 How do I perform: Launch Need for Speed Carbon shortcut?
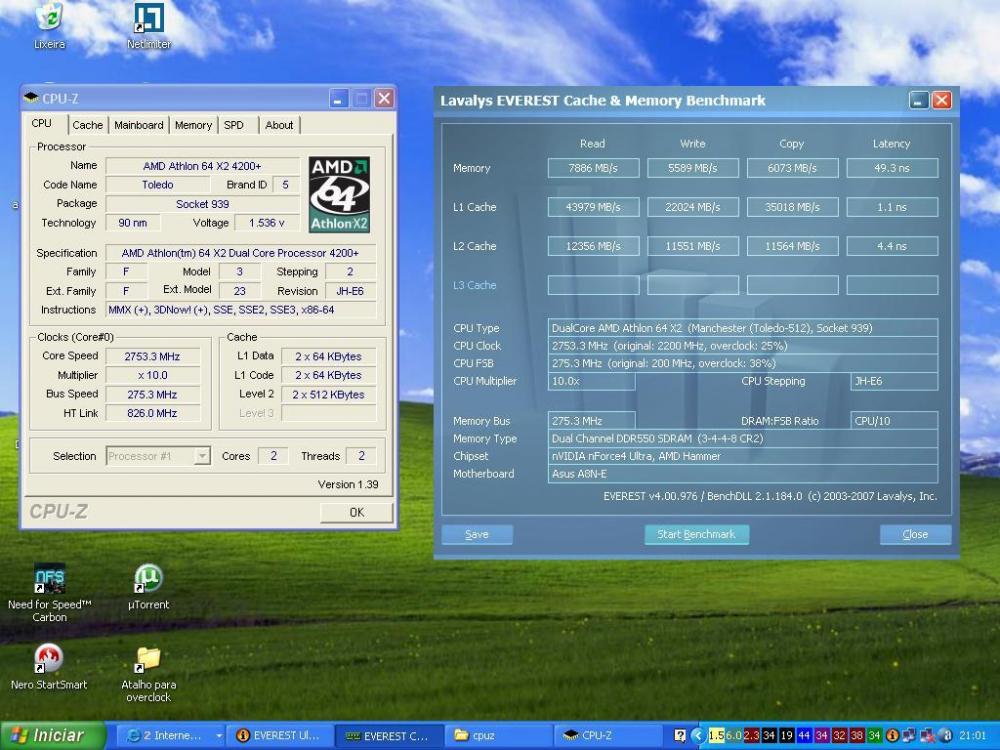coord(49,579)
